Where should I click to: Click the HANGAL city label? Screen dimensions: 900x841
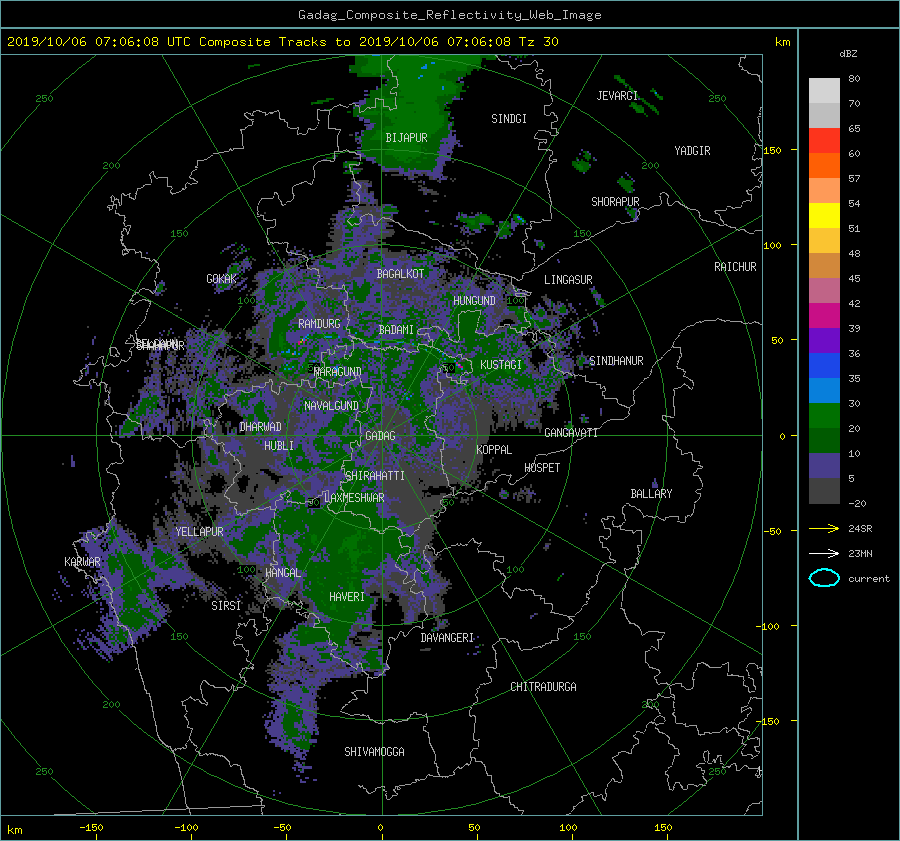[x=282, y=573]
